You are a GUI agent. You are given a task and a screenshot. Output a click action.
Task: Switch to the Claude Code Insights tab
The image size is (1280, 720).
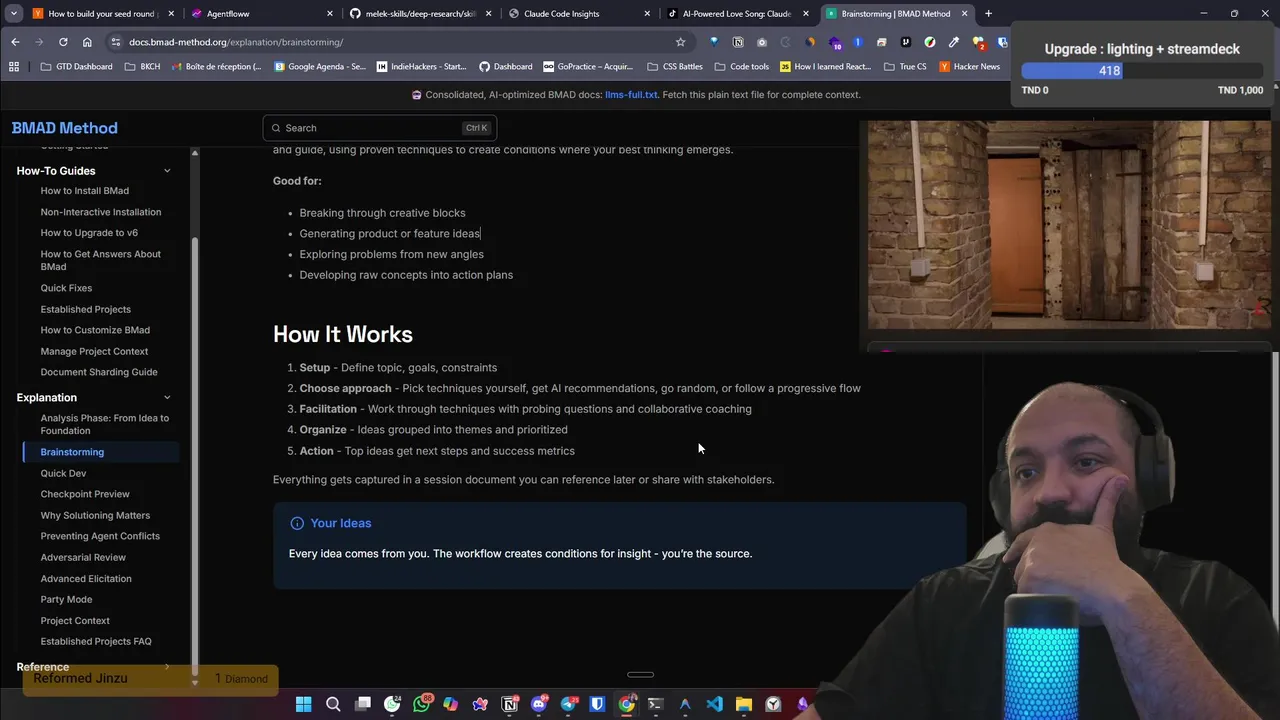pos(578,14)
